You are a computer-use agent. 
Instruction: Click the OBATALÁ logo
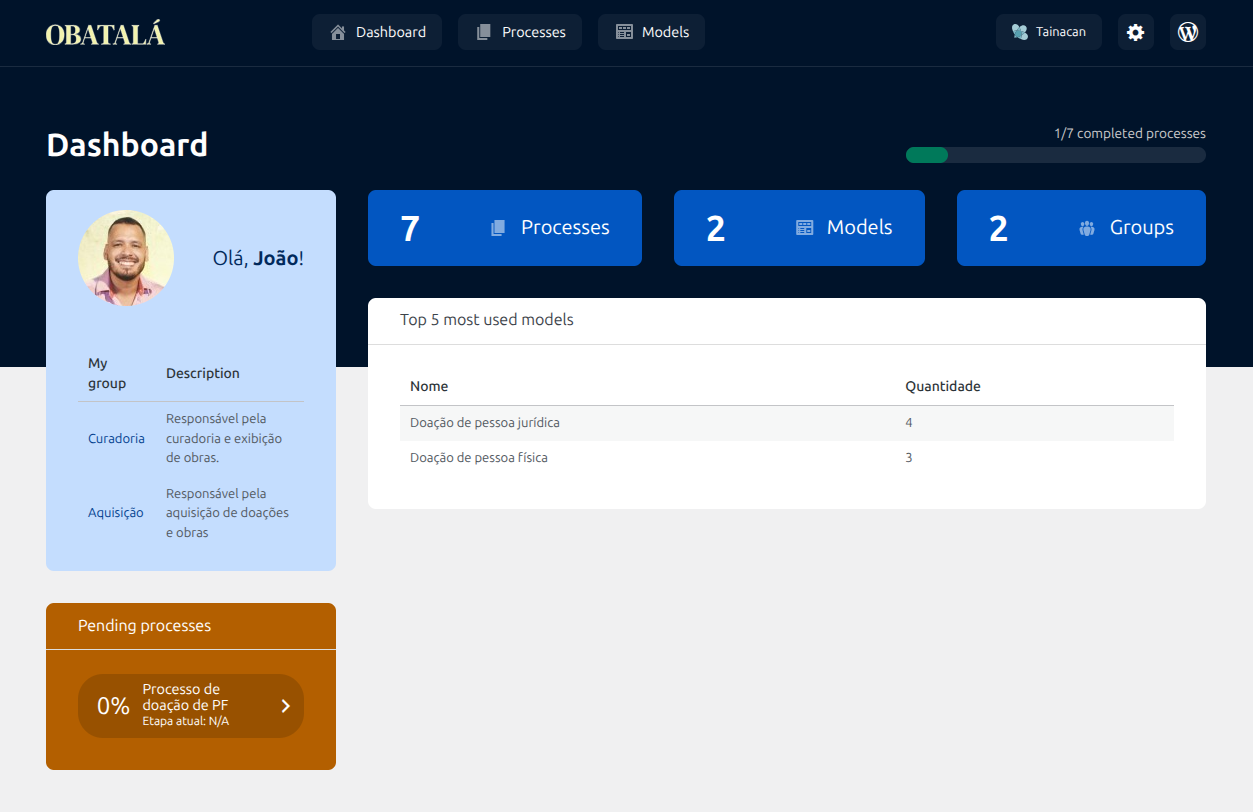click(105, 34)
